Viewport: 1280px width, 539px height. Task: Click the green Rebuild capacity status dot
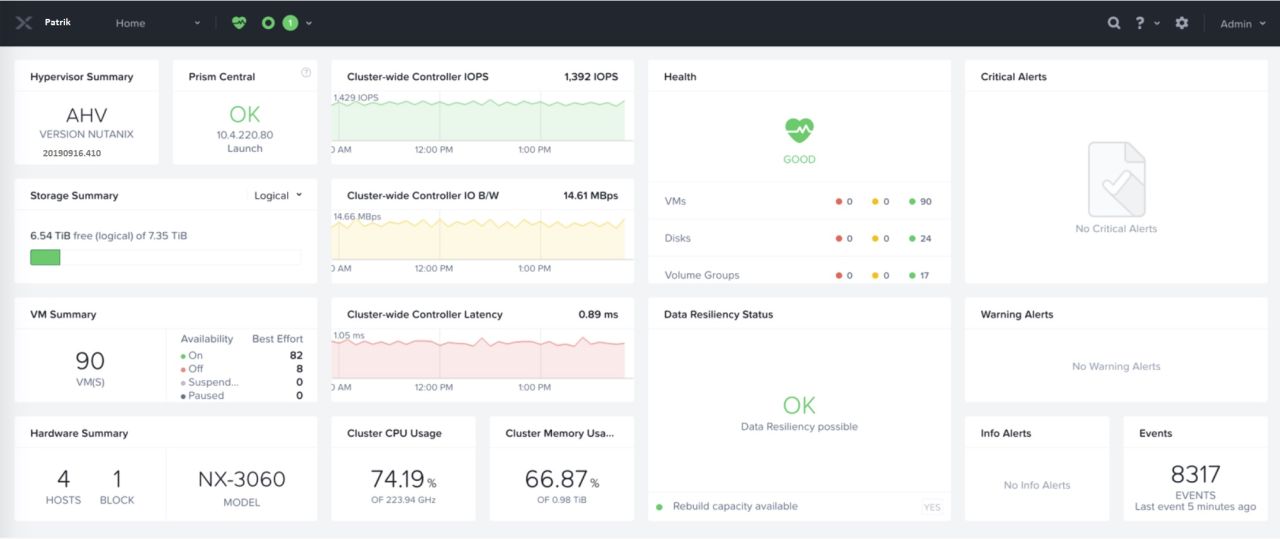click(659, 507)
